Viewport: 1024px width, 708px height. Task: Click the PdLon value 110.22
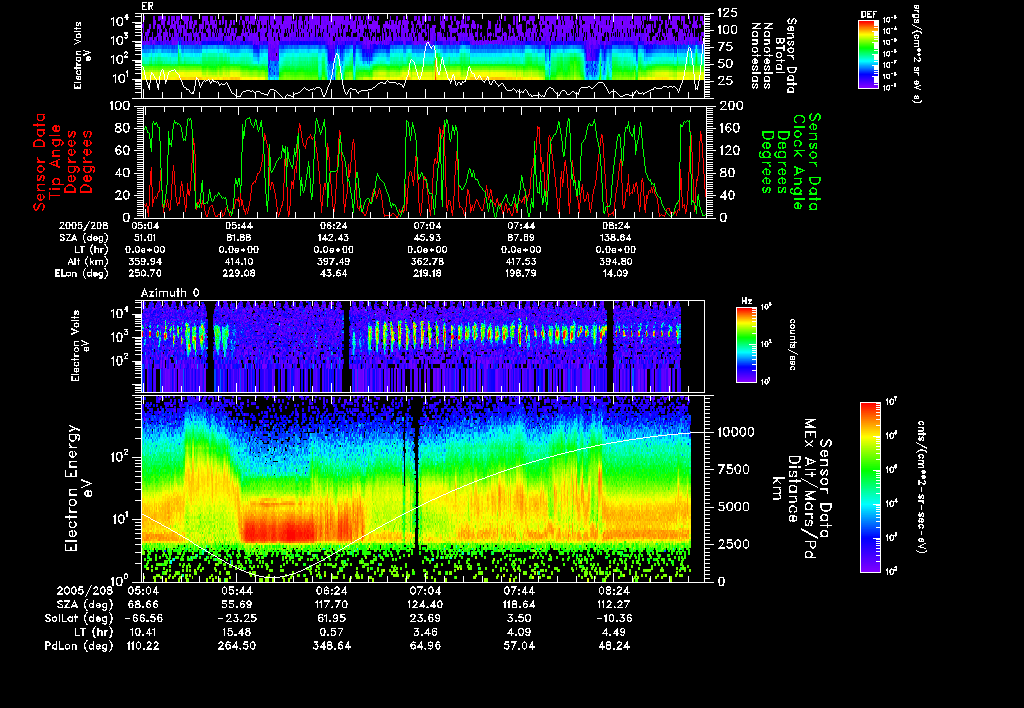(143, 645)
